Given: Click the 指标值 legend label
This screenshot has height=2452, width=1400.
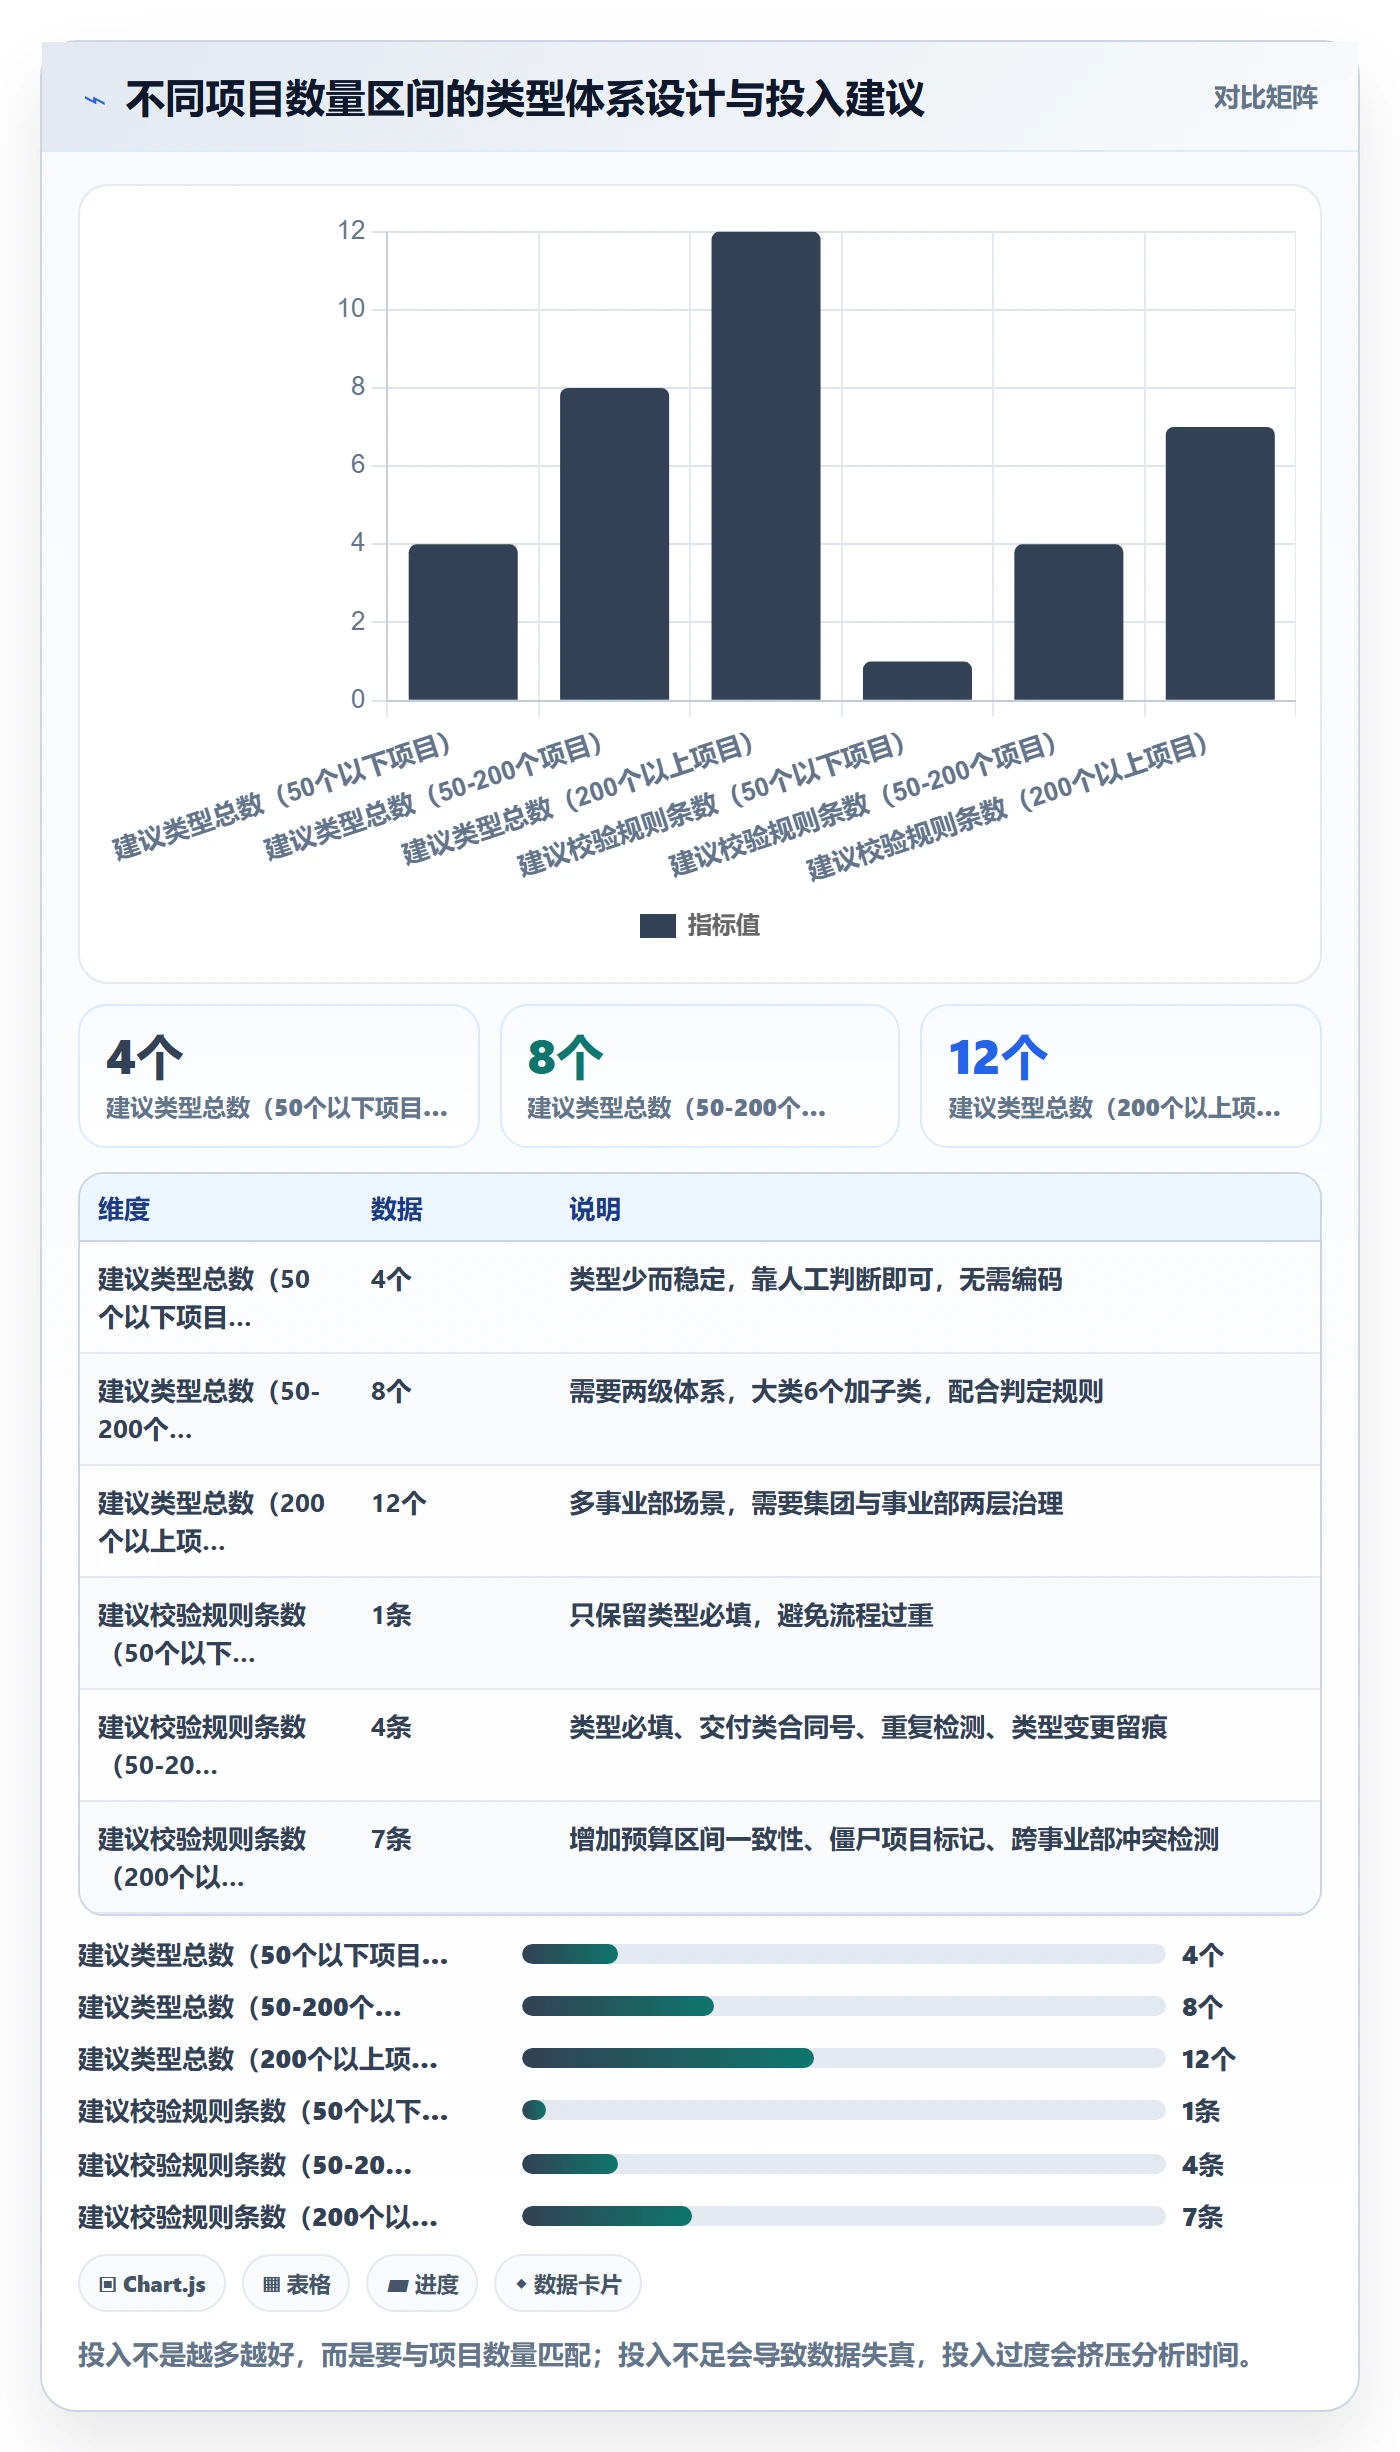Looking at the screenshot, I should coord(723,926).
